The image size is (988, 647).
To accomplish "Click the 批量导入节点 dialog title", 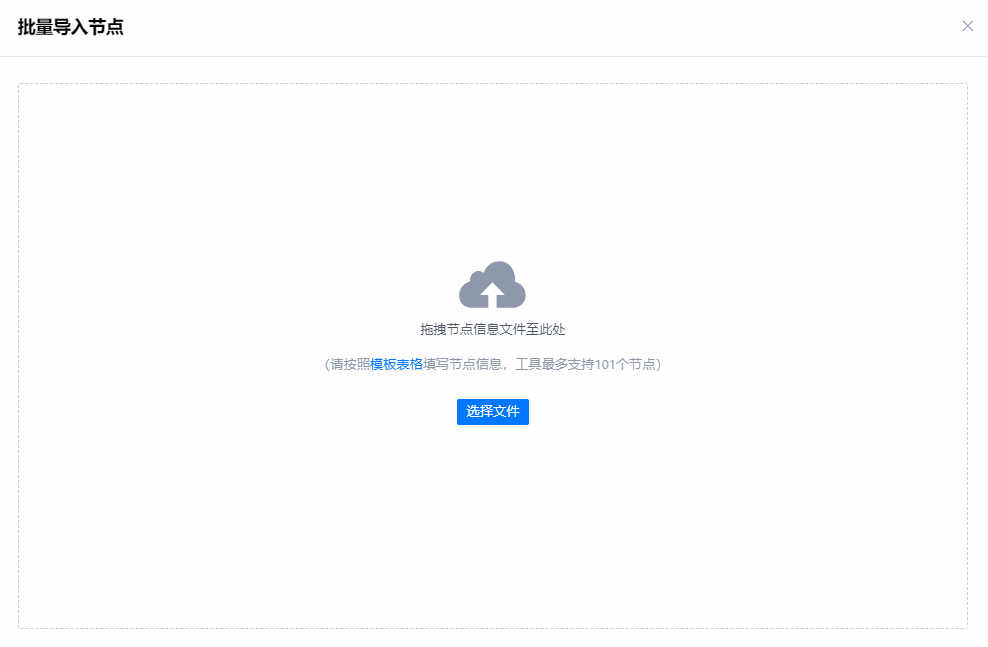I will [71, 27].
